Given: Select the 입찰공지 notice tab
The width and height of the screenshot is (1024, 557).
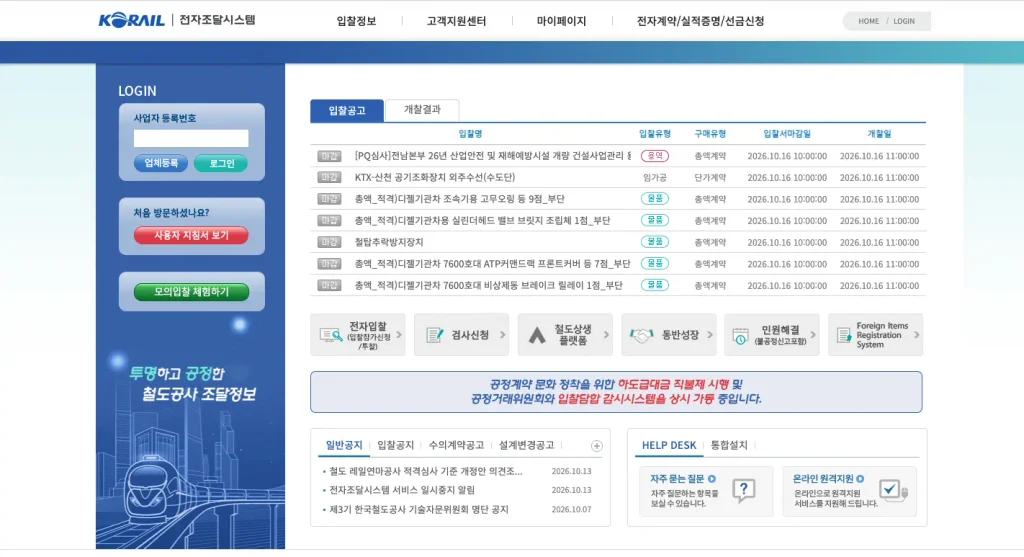Looking at the screenshot, I should point(396,445).
